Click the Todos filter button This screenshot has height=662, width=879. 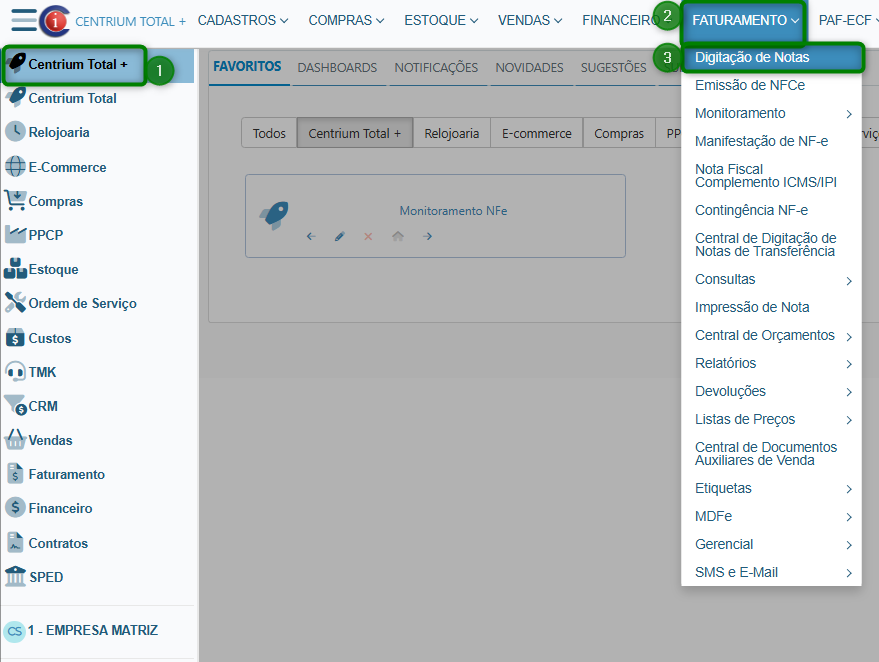click(x=269, y=133)
